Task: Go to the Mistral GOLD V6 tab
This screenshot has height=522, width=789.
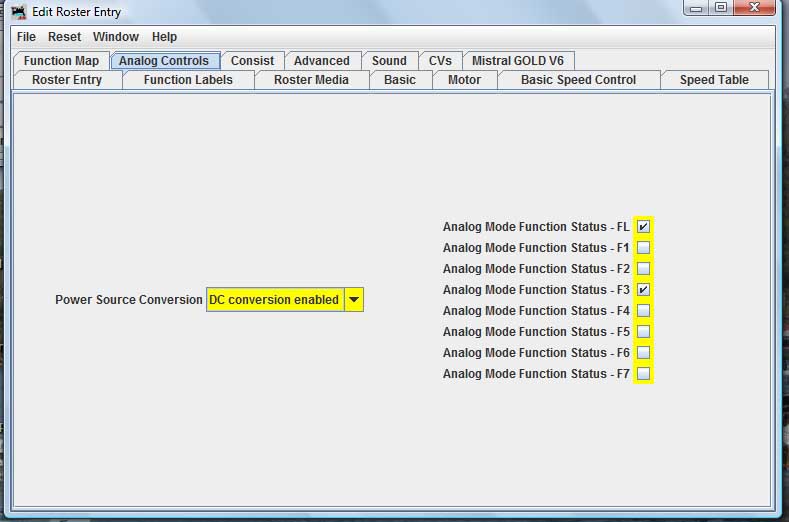Action: pyautogui.click(x=518, y=61)
